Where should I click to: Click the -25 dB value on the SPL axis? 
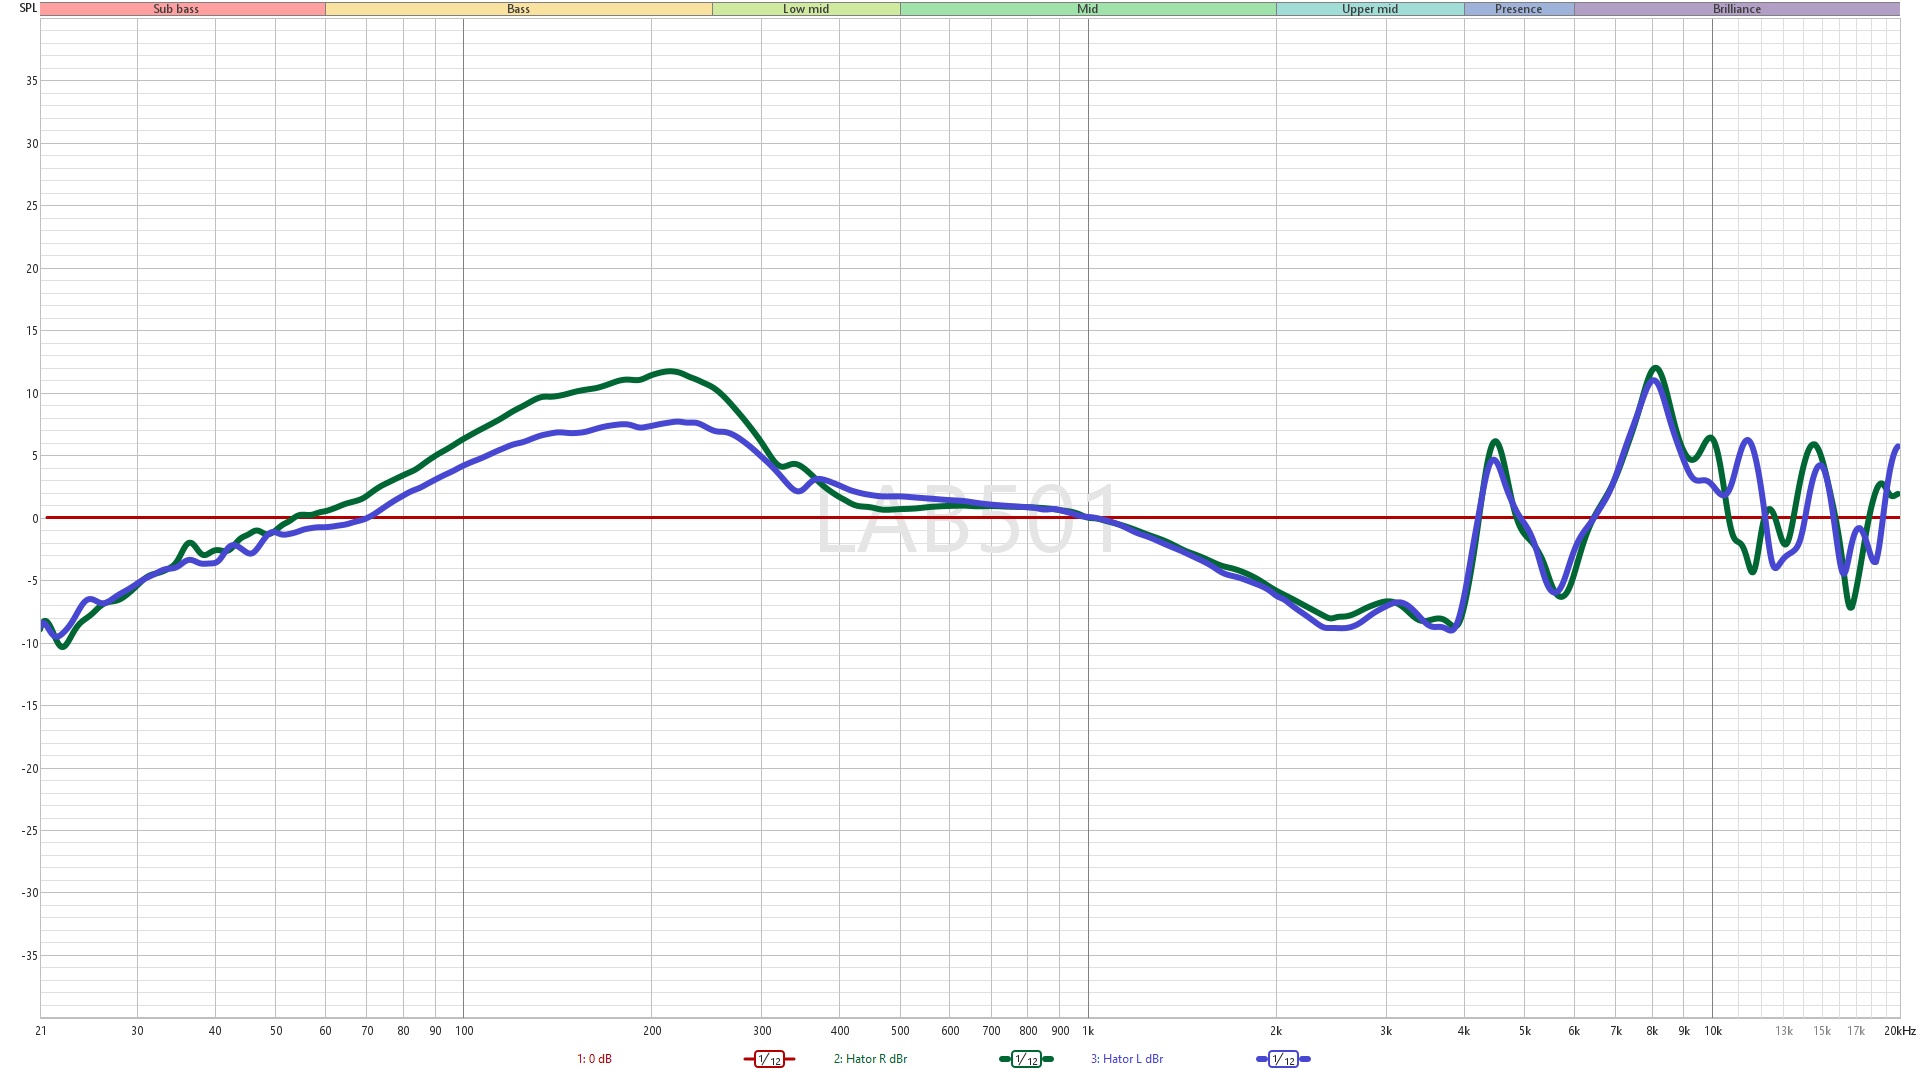pos(30,831)
